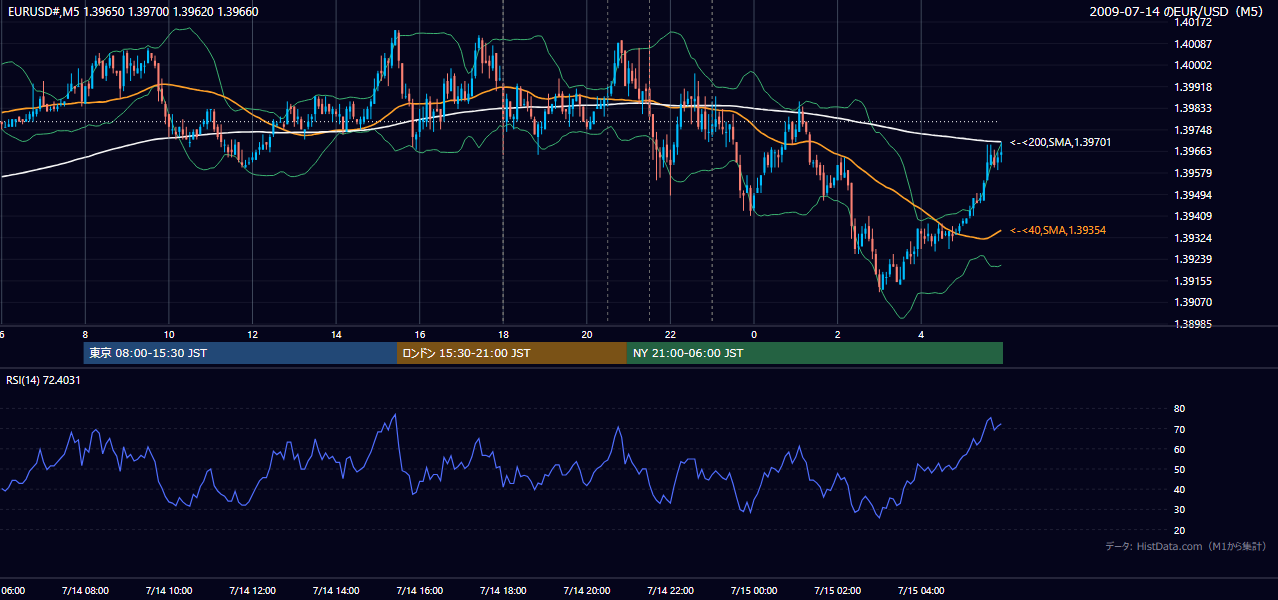Click hour tick 16 under price chart

coord(420,335)
